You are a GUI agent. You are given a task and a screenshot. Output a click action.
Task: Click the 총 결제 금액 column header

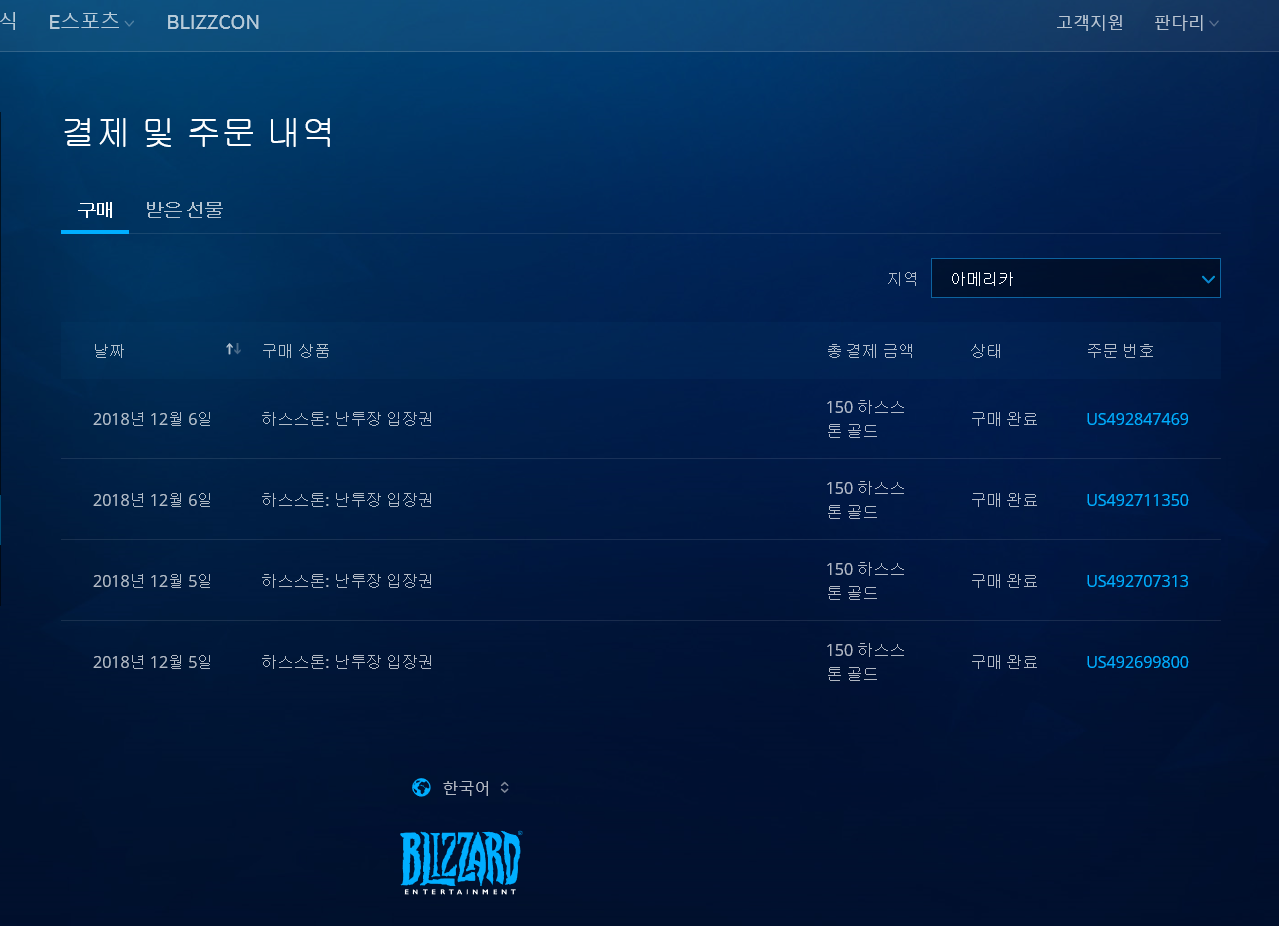click(x=870, y=350)
